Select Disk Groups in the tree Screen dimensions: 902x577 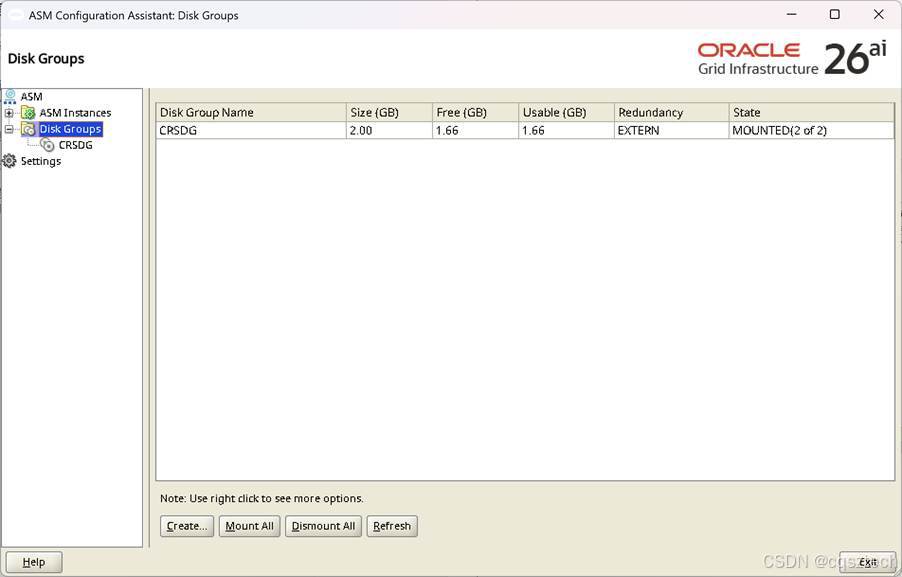(70, 129)
